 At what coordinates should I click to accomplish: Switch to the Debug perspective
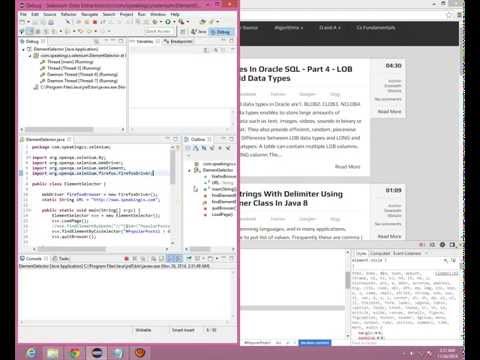[x=220, y=32]
